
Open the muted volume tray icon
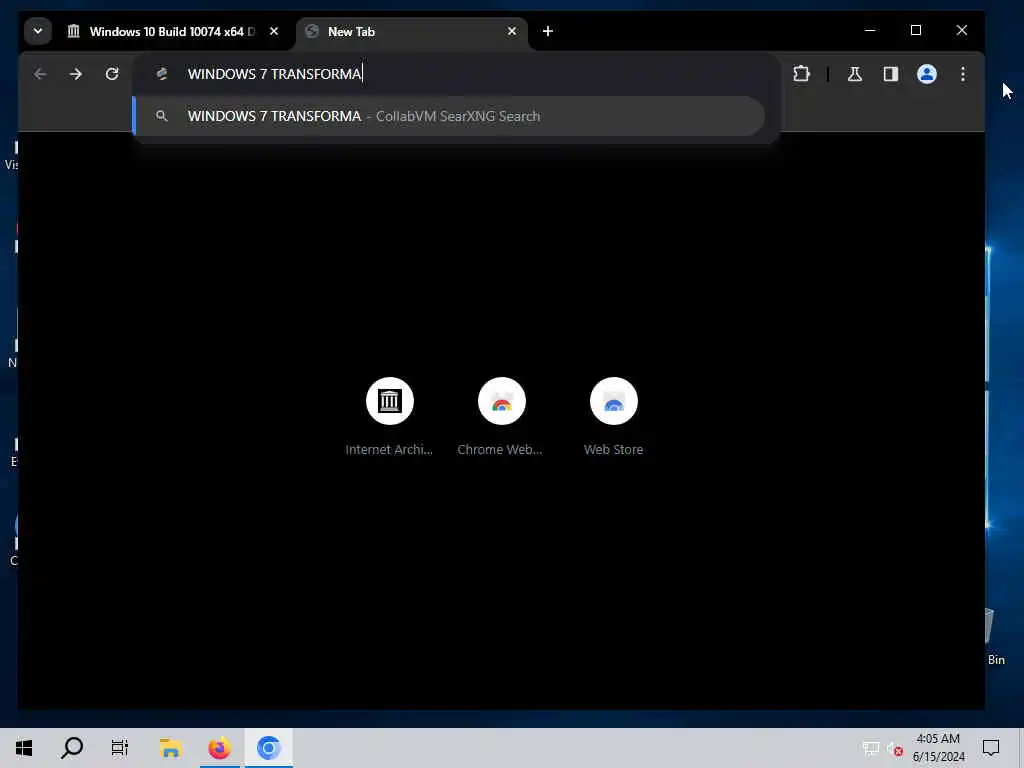pyautogui.click(x=895, y=748)
